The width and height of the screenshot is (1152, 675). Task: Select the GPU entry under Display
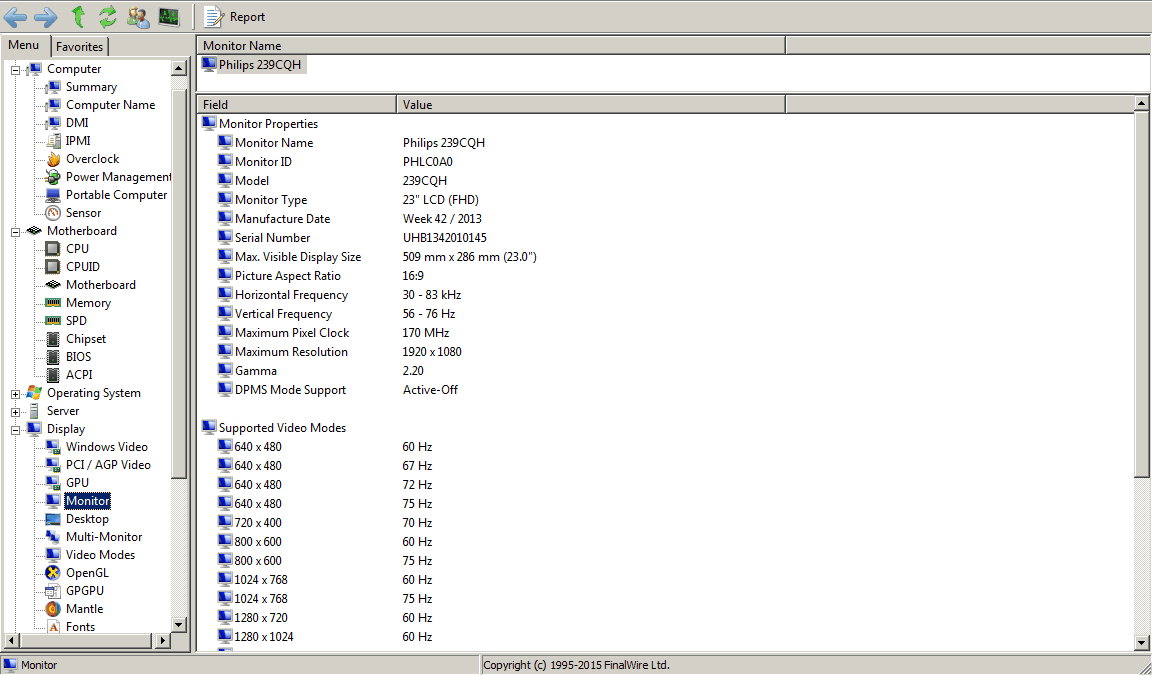(x=77, y=483)
